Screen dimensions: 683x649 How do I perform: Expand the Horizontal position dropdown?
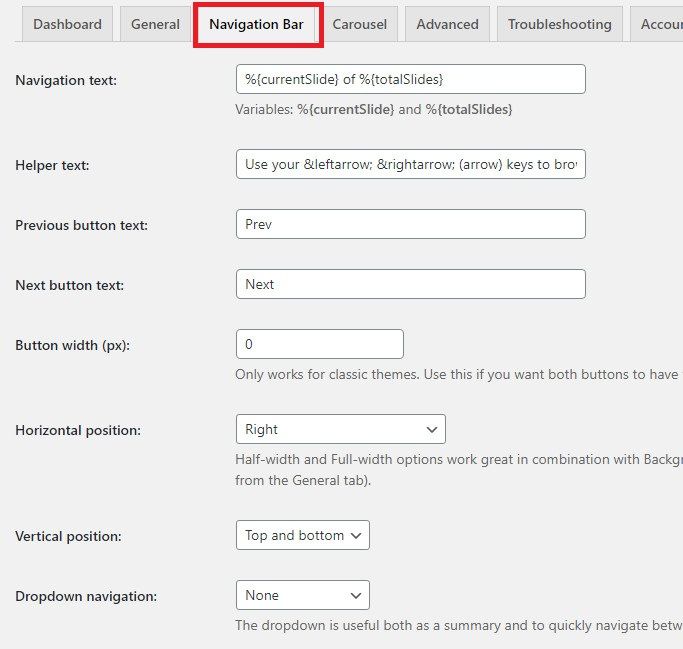pos(340,429)
